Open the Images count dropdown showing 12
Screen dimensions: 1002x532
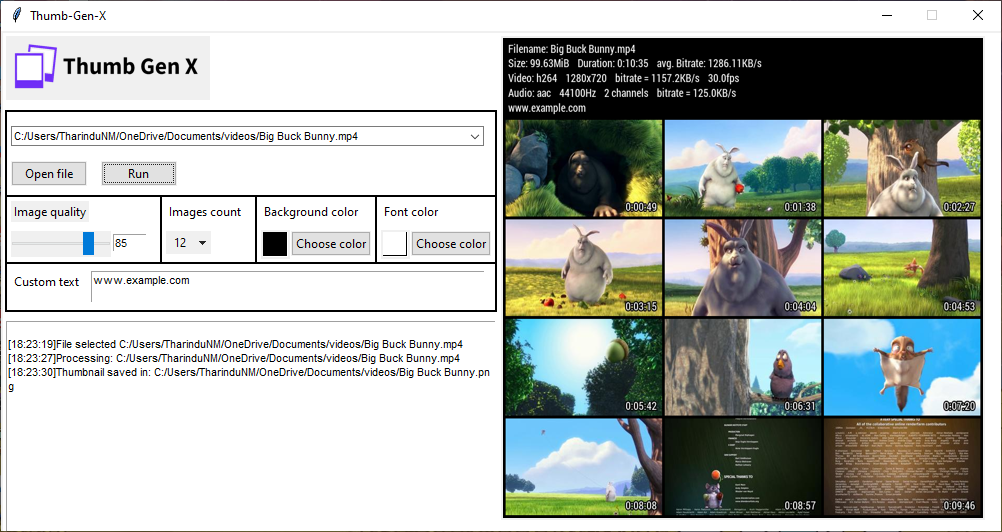click(189, 243)
